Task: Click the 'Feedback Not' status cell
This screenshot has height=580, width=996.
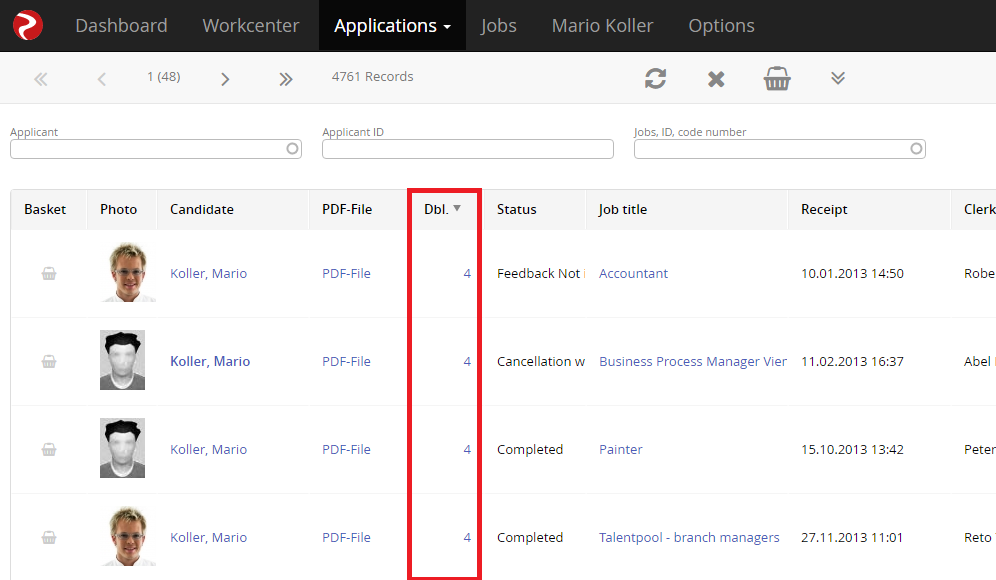Action: pos(541,273)
